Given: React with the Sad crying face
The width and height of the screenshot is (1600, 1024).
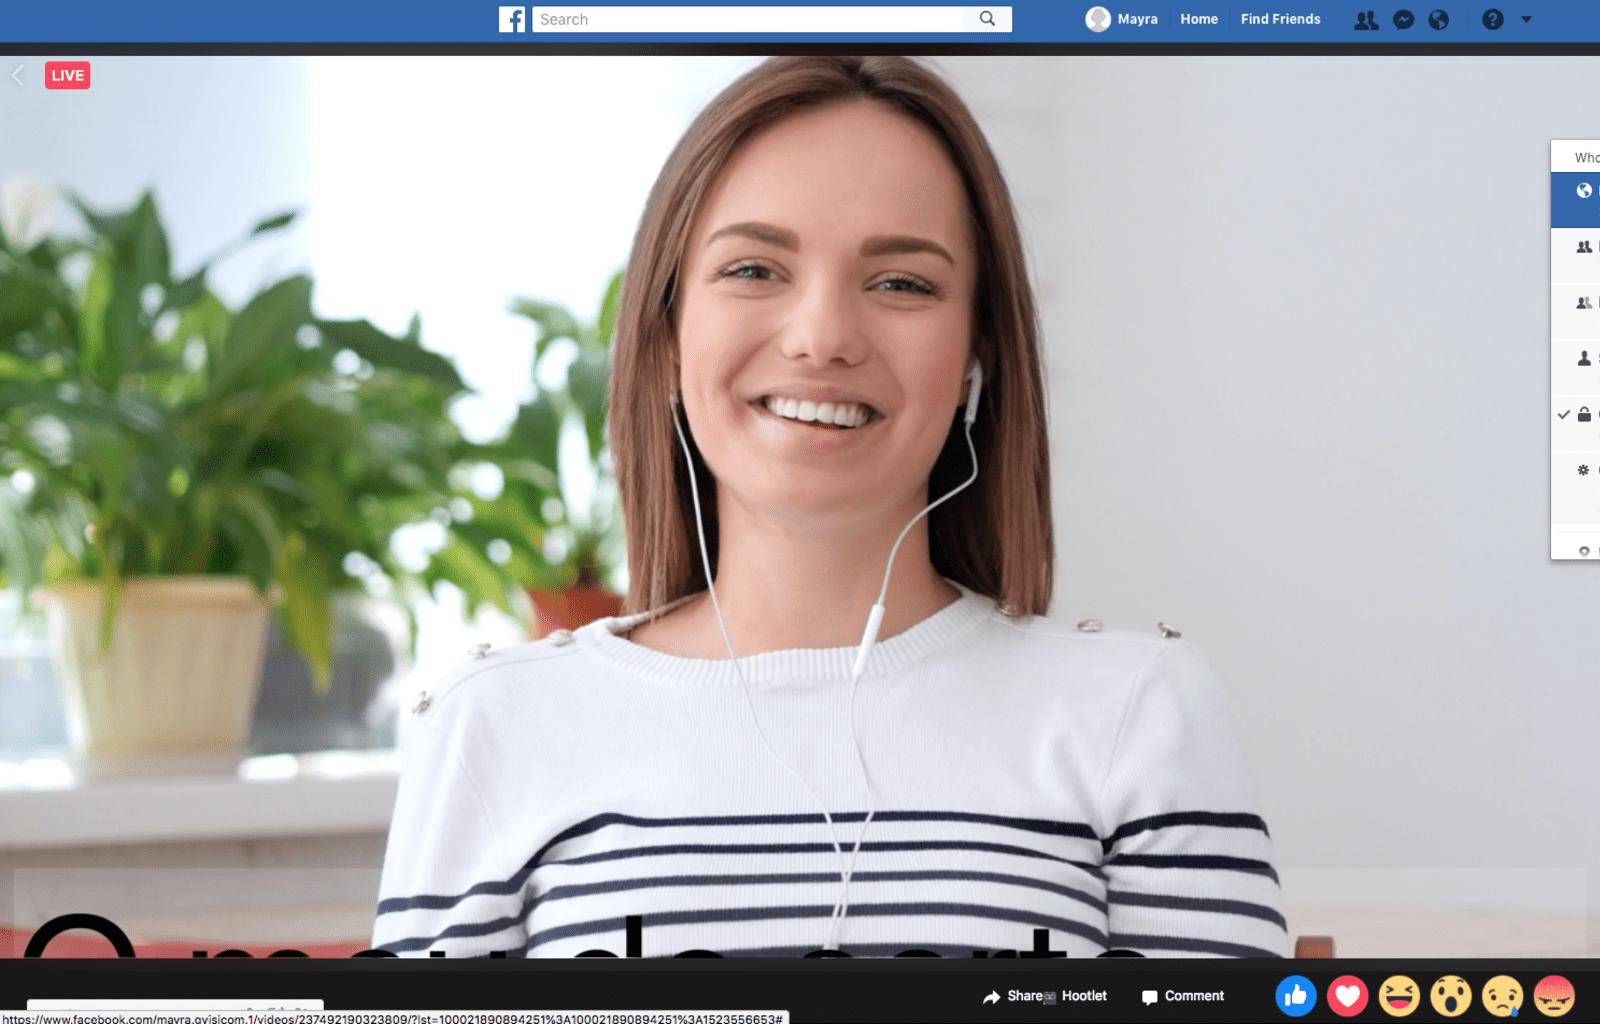Looking at the screenshot, I should tap(1502, 996).
